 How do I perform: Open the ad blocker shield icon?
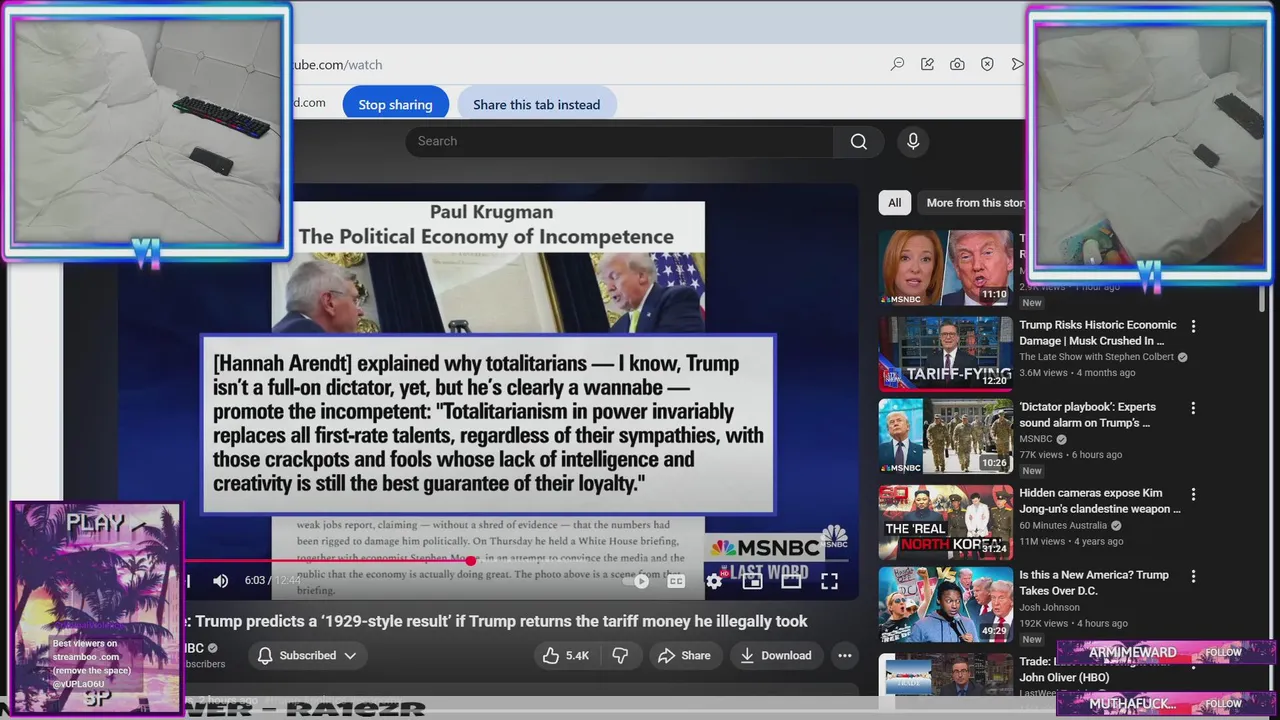[x=987, y=64]
